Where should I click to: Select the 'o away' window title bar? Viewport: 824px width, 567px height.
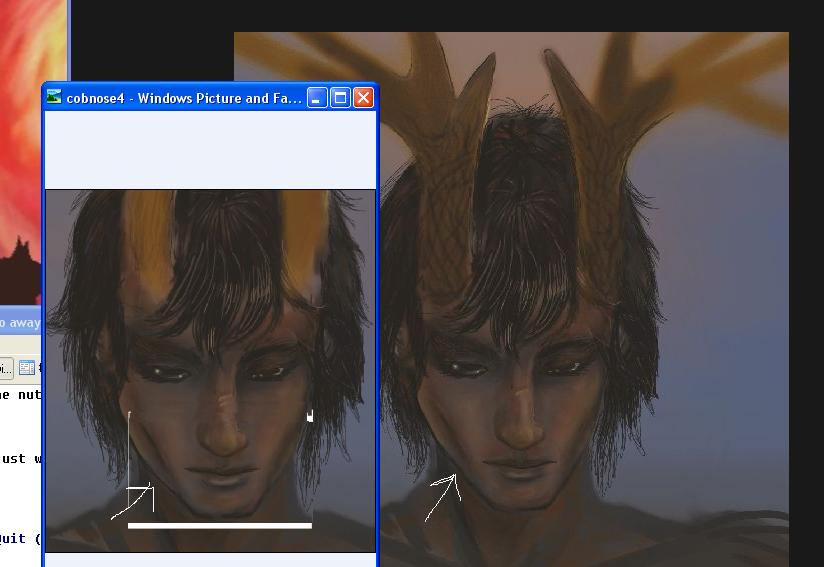20,323
